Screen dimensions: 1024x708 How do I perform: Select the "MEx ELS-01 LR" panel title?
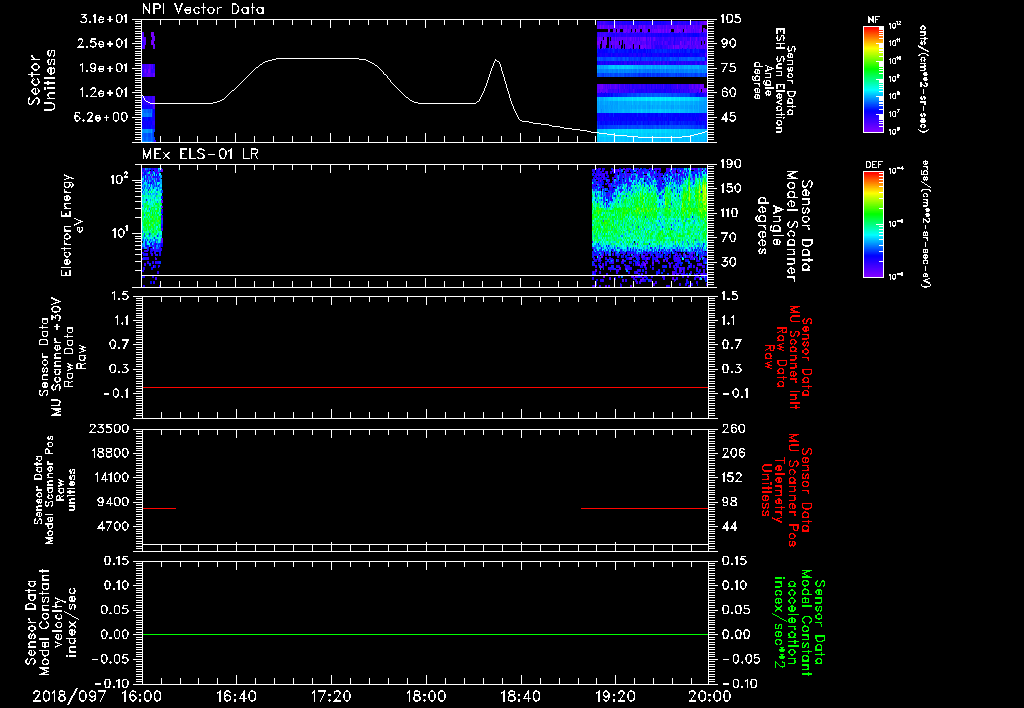coord(200,154)
